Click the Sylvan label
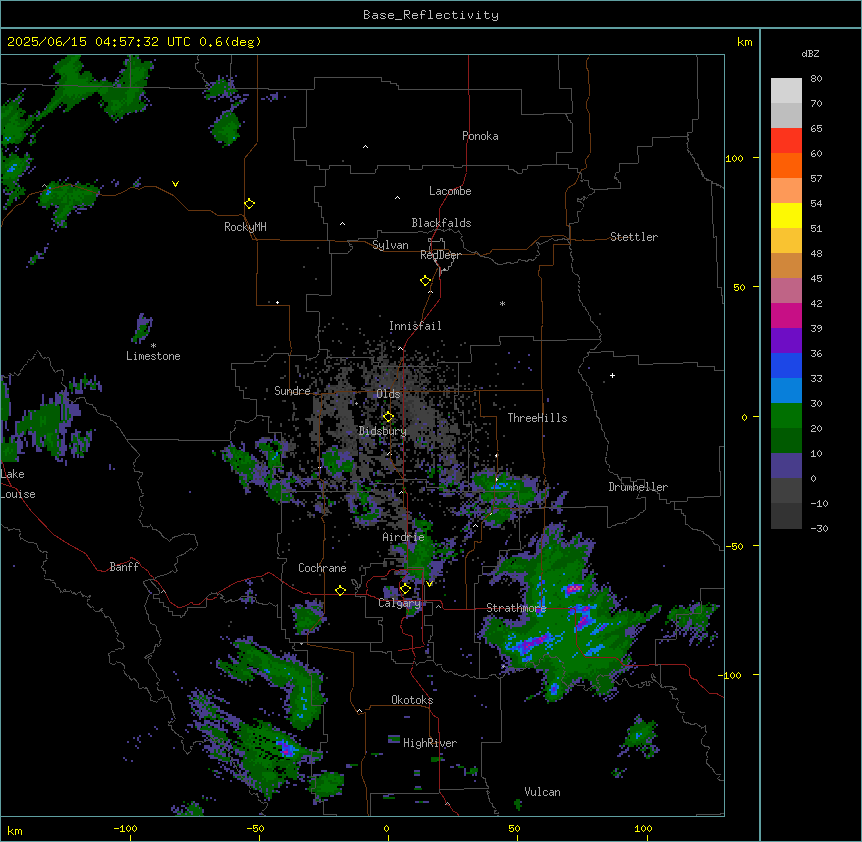862x842 pixels. click(390, 245)
